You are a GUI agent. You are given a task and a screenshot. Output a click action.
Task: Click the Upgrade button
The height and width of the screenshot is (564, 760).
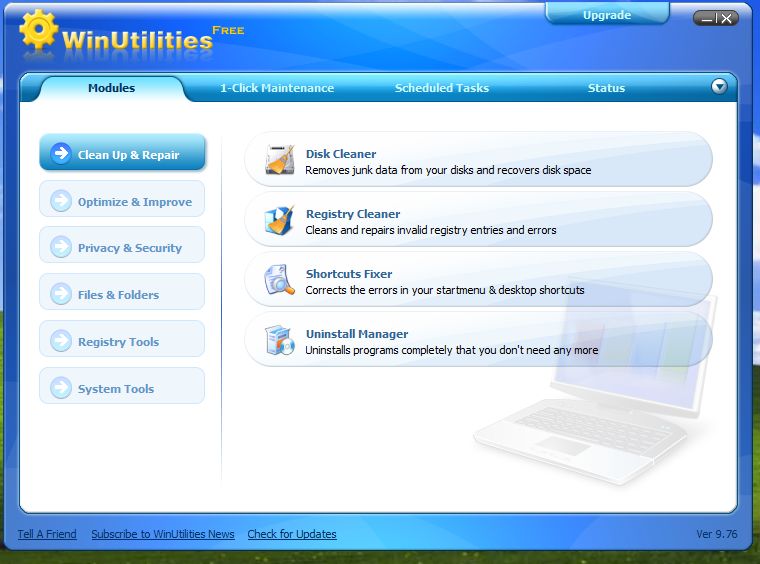point(607,15)
